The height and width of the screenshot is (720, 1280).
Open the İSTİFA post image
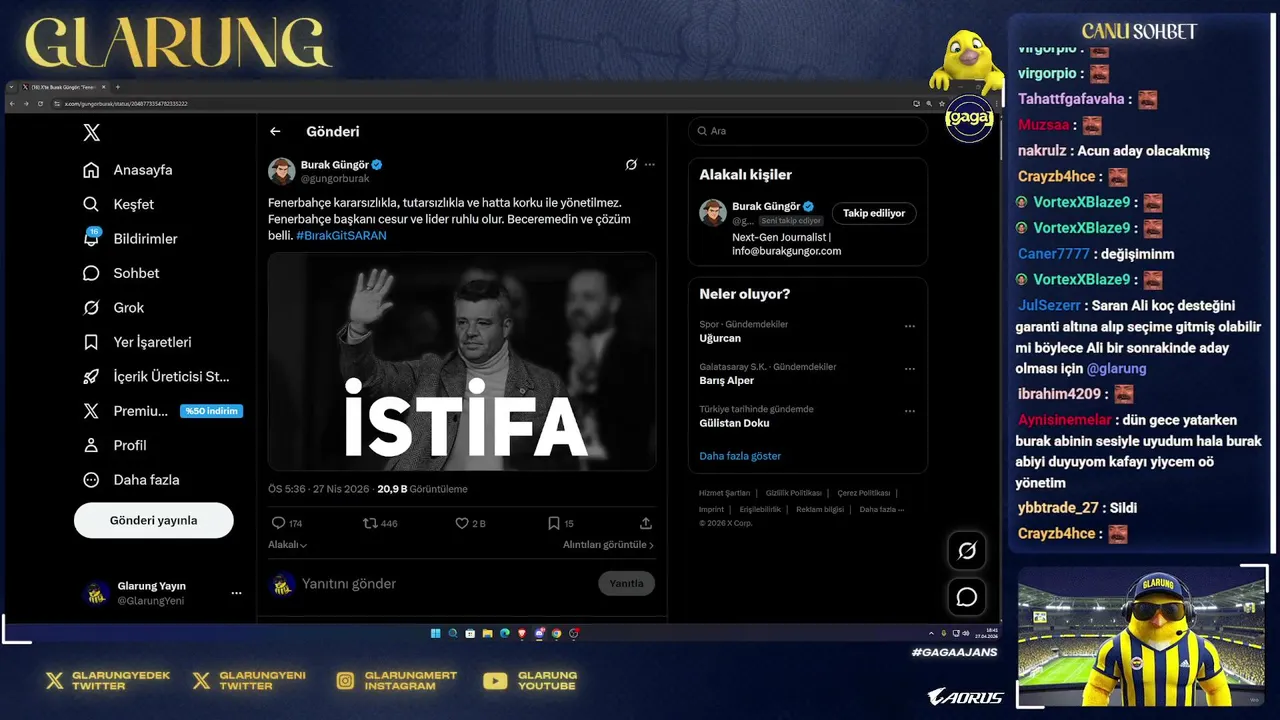click(461, 361)
